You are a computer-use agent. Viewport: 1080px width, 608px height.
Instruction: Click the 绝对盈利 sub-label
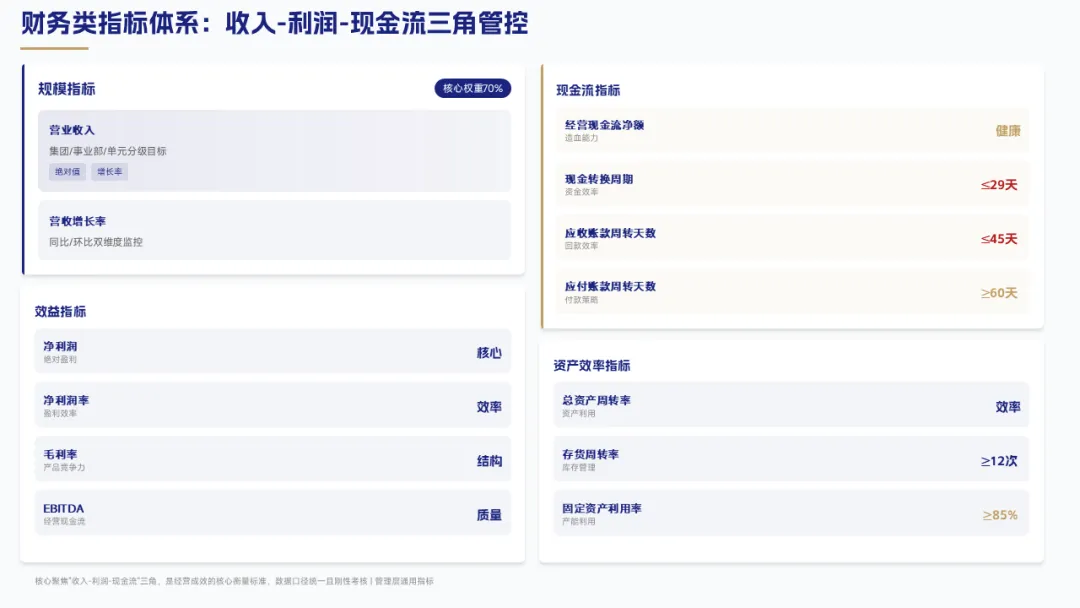tap(60, 359)
